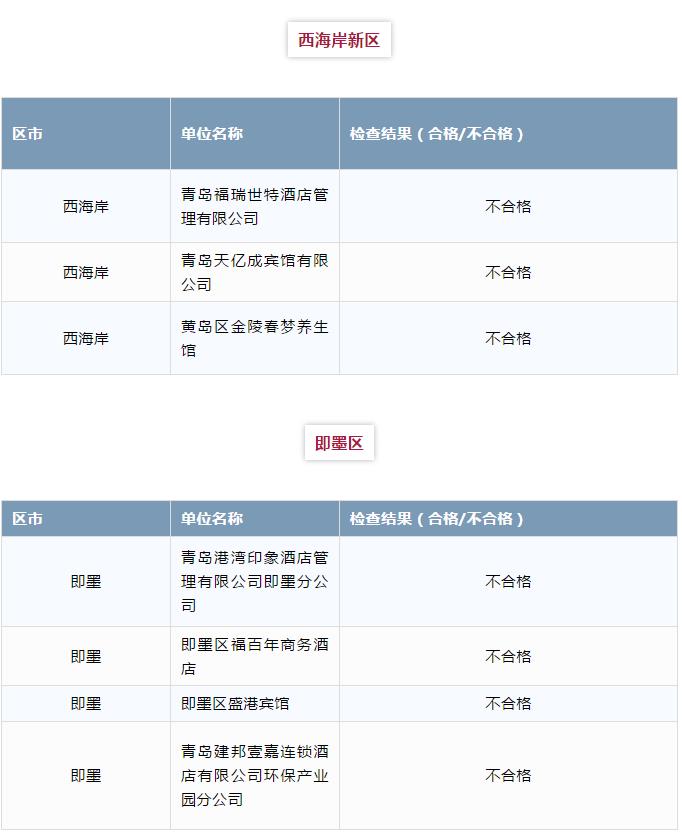This screenshot has width=682, height=836.
Task: Click 检查结果 header in the 即墨区 table
Action: tap(437, 519)
